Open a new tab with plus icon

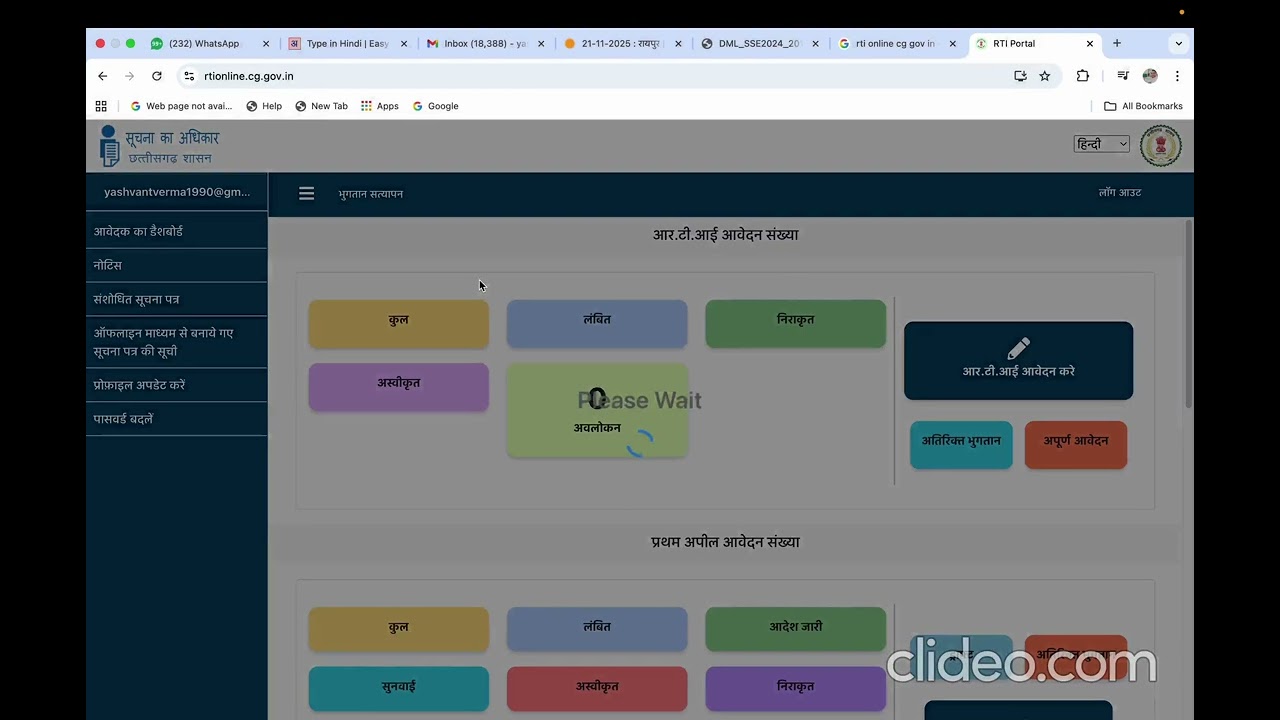point(1117,43)
